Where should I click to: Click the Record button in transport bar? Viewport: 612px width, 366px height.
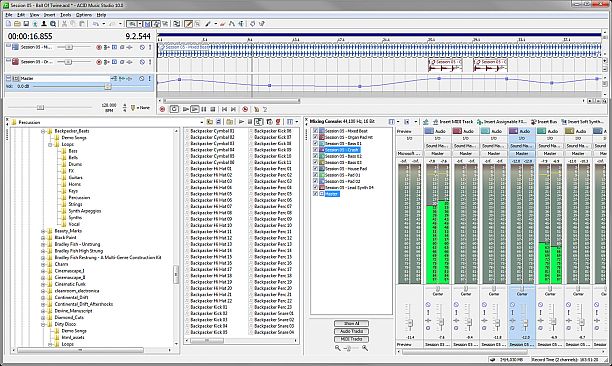click(x=162, y=109)
